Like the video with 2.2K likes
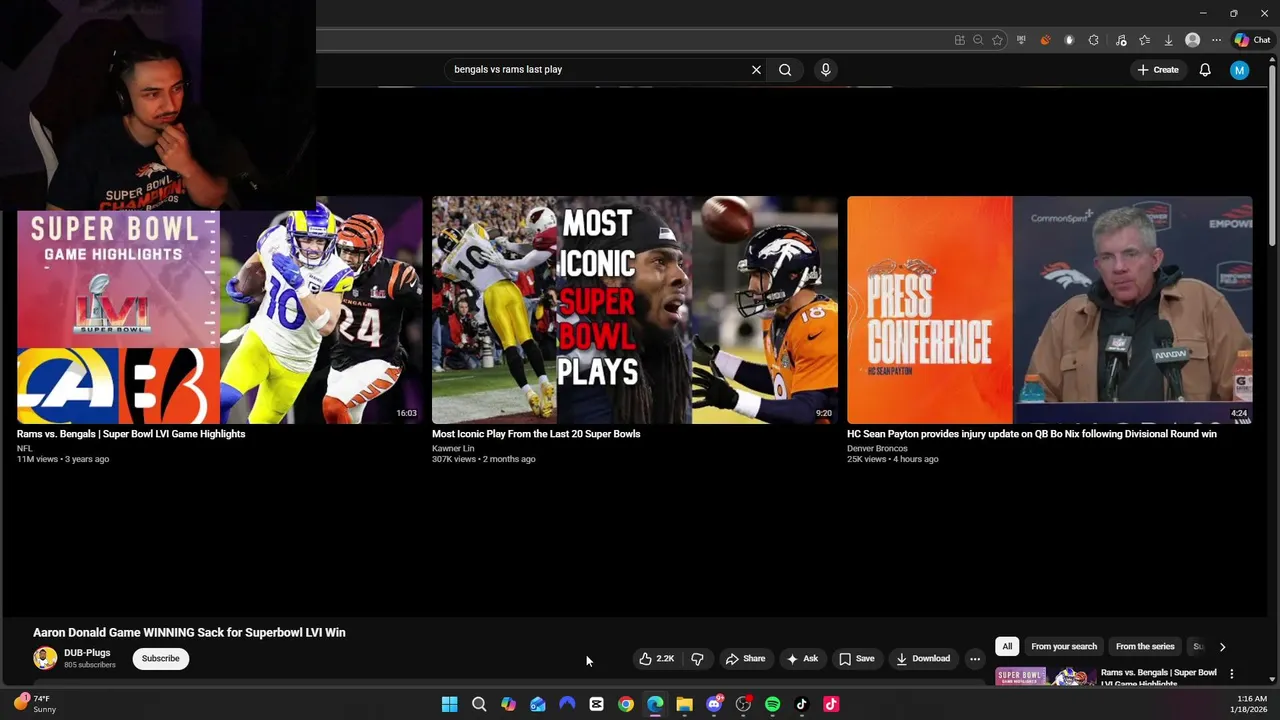Image resolution: width=1280 pixels, height=720 pixels. (x=658, y=658)
